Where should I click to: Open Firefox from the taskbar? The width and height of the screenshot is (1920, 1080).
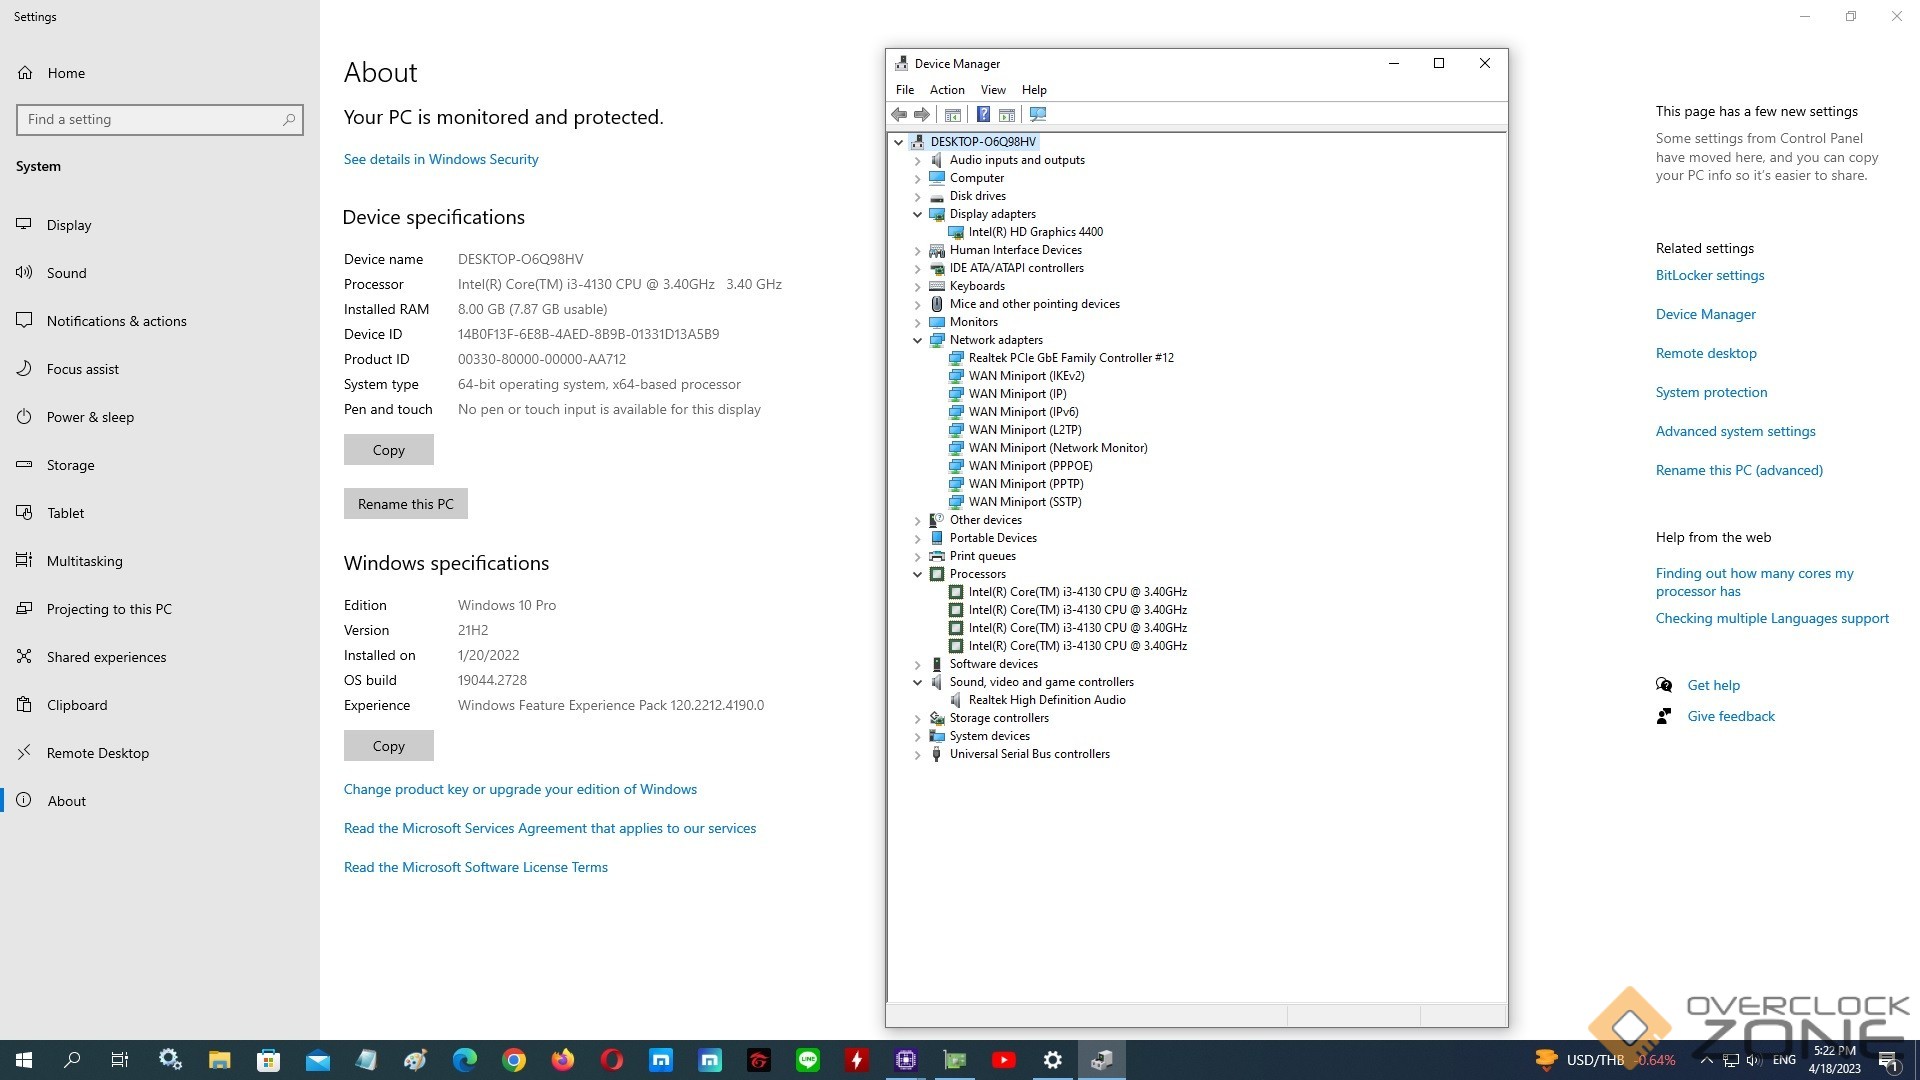click(x=563, y=1060)
